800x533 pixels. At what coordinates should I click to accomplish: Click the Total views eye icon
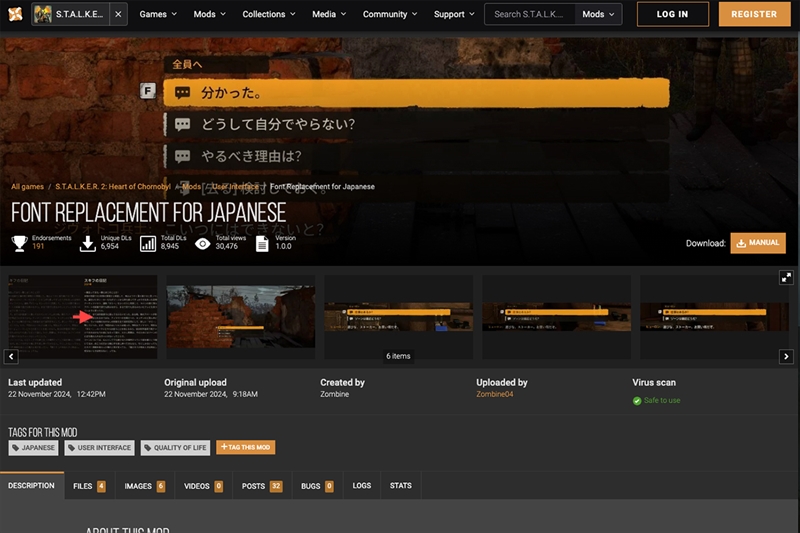(203, 244)
